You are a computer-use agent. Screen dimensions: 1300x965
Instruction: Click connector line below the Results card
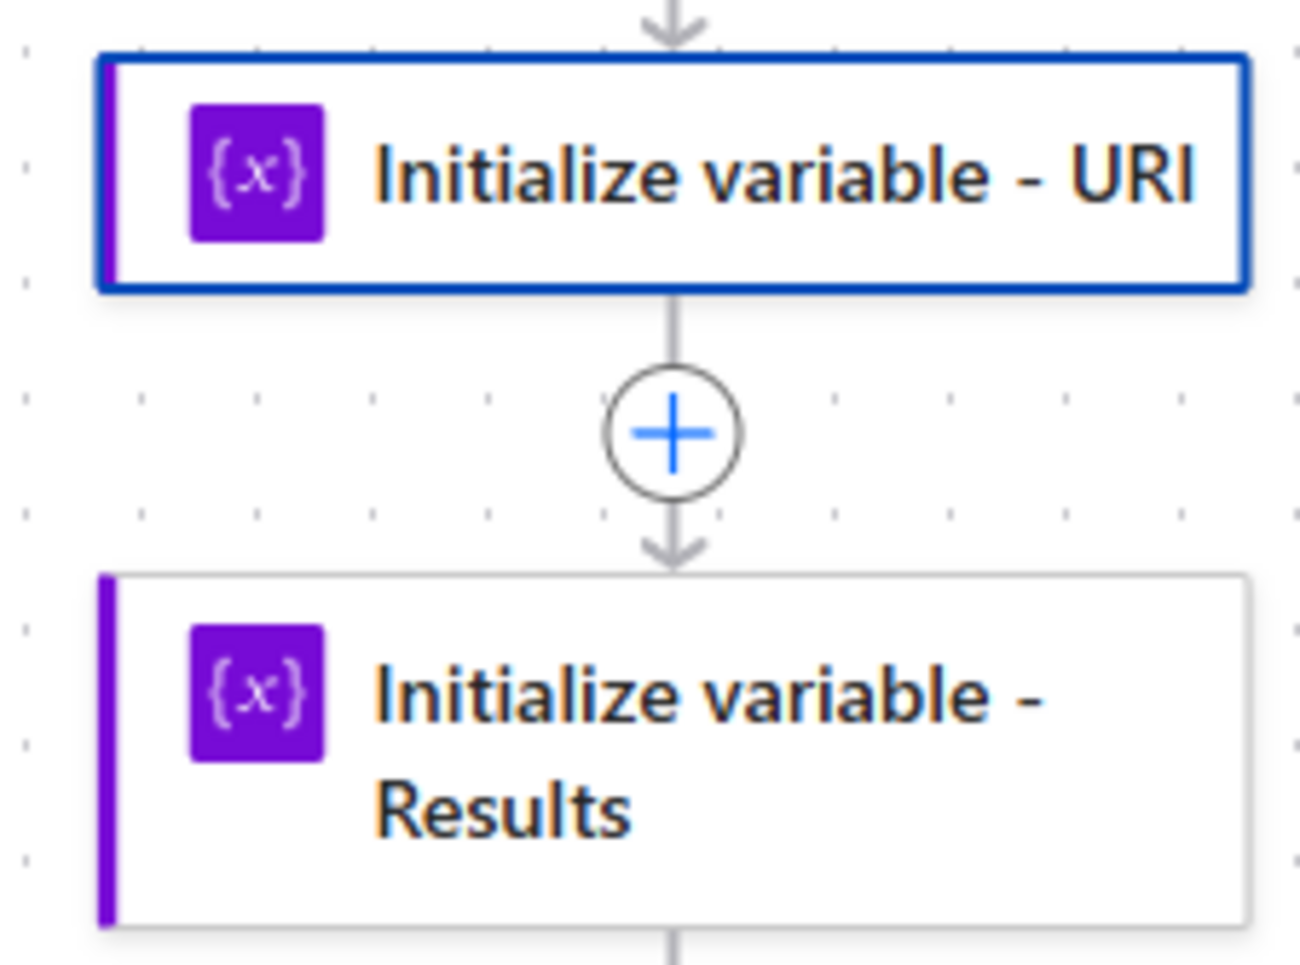(673, 947)
